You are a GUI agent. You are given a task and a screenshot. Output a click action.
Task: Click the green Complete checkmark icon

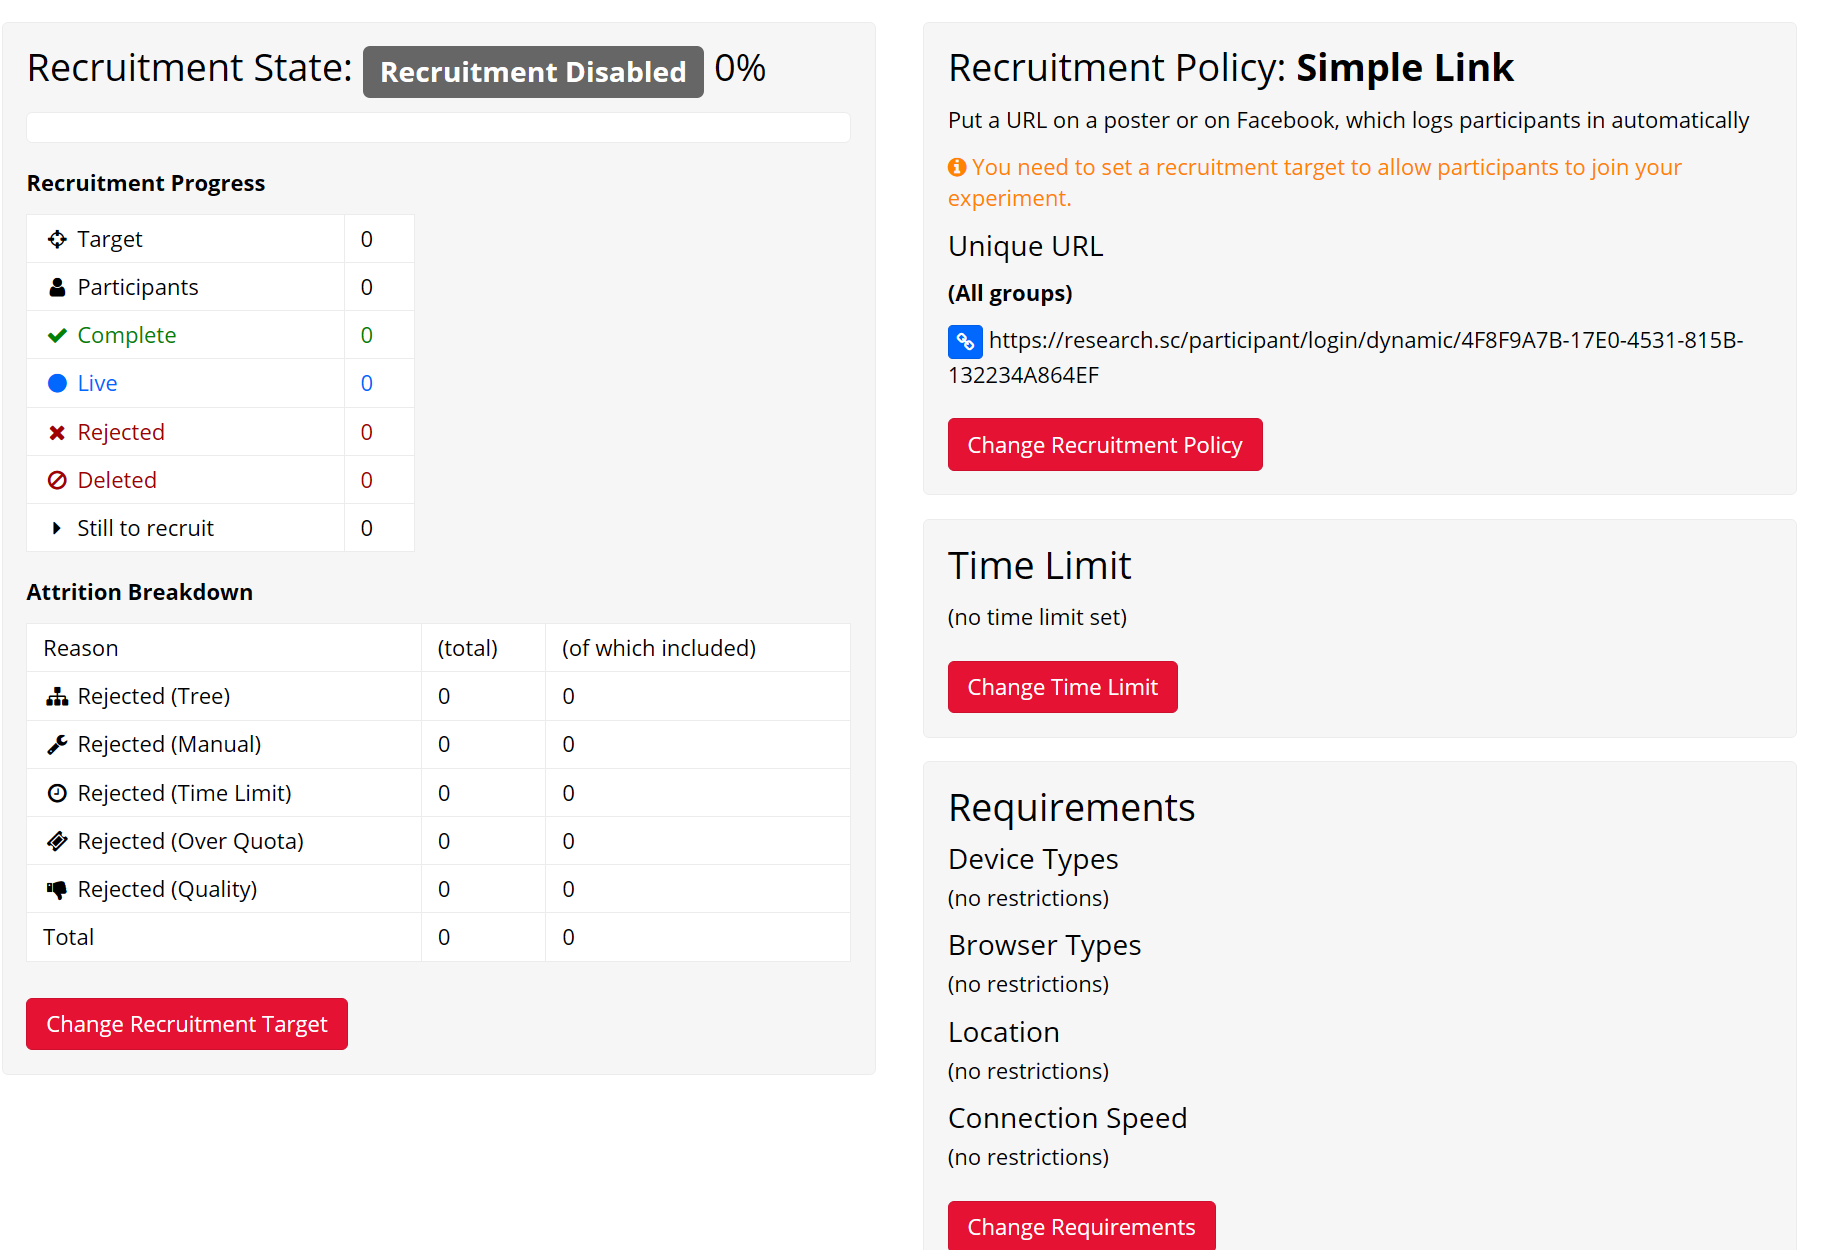point(57,336)
